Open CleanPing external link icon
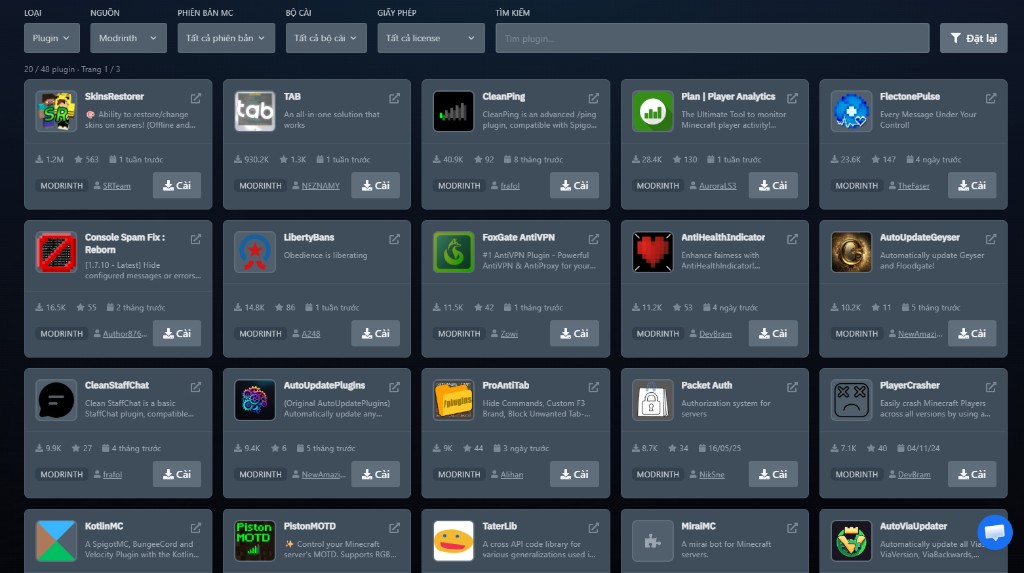 594,98
